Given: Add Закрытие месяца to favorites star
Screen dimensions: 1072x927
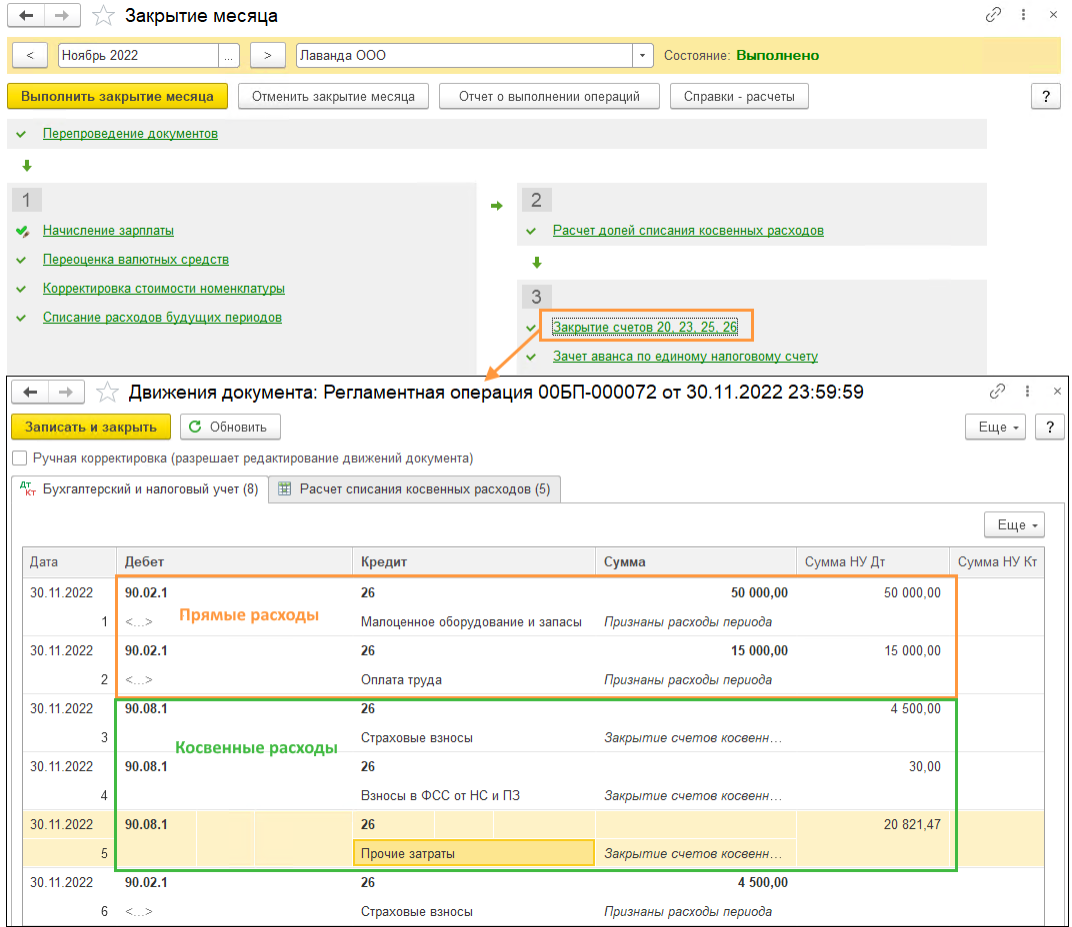Looking at the screenshot, I should pos(103,15).
